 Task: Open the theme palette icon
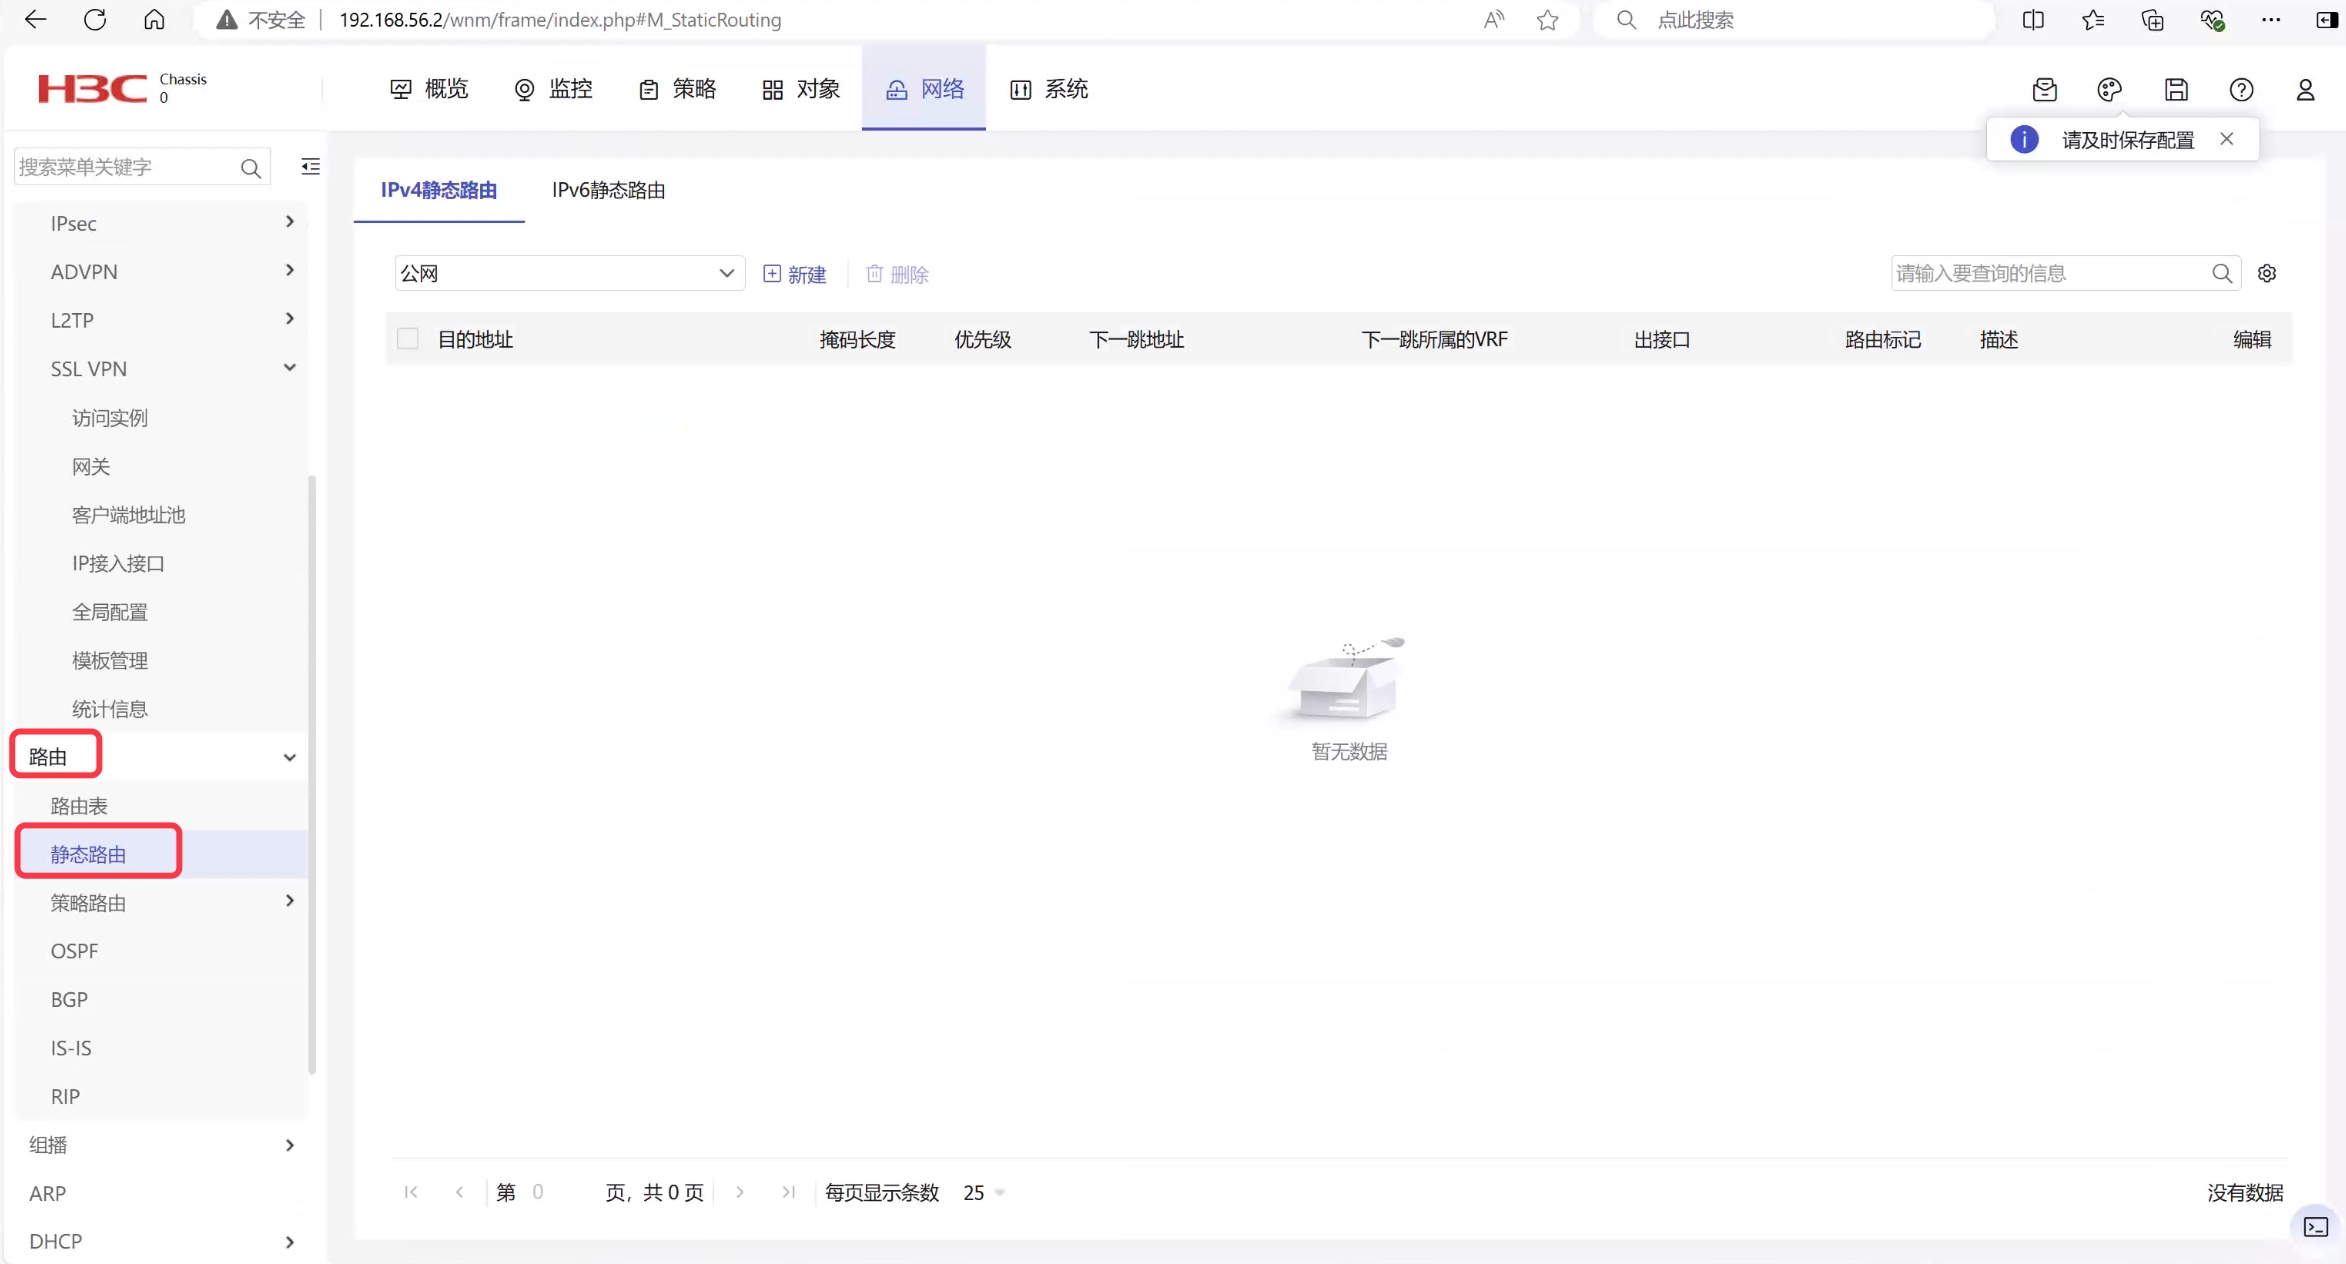(2110, 90)
